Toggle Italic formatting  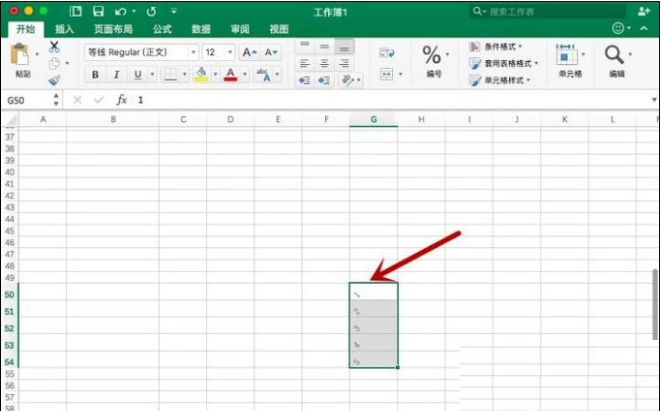coord(116,75)
